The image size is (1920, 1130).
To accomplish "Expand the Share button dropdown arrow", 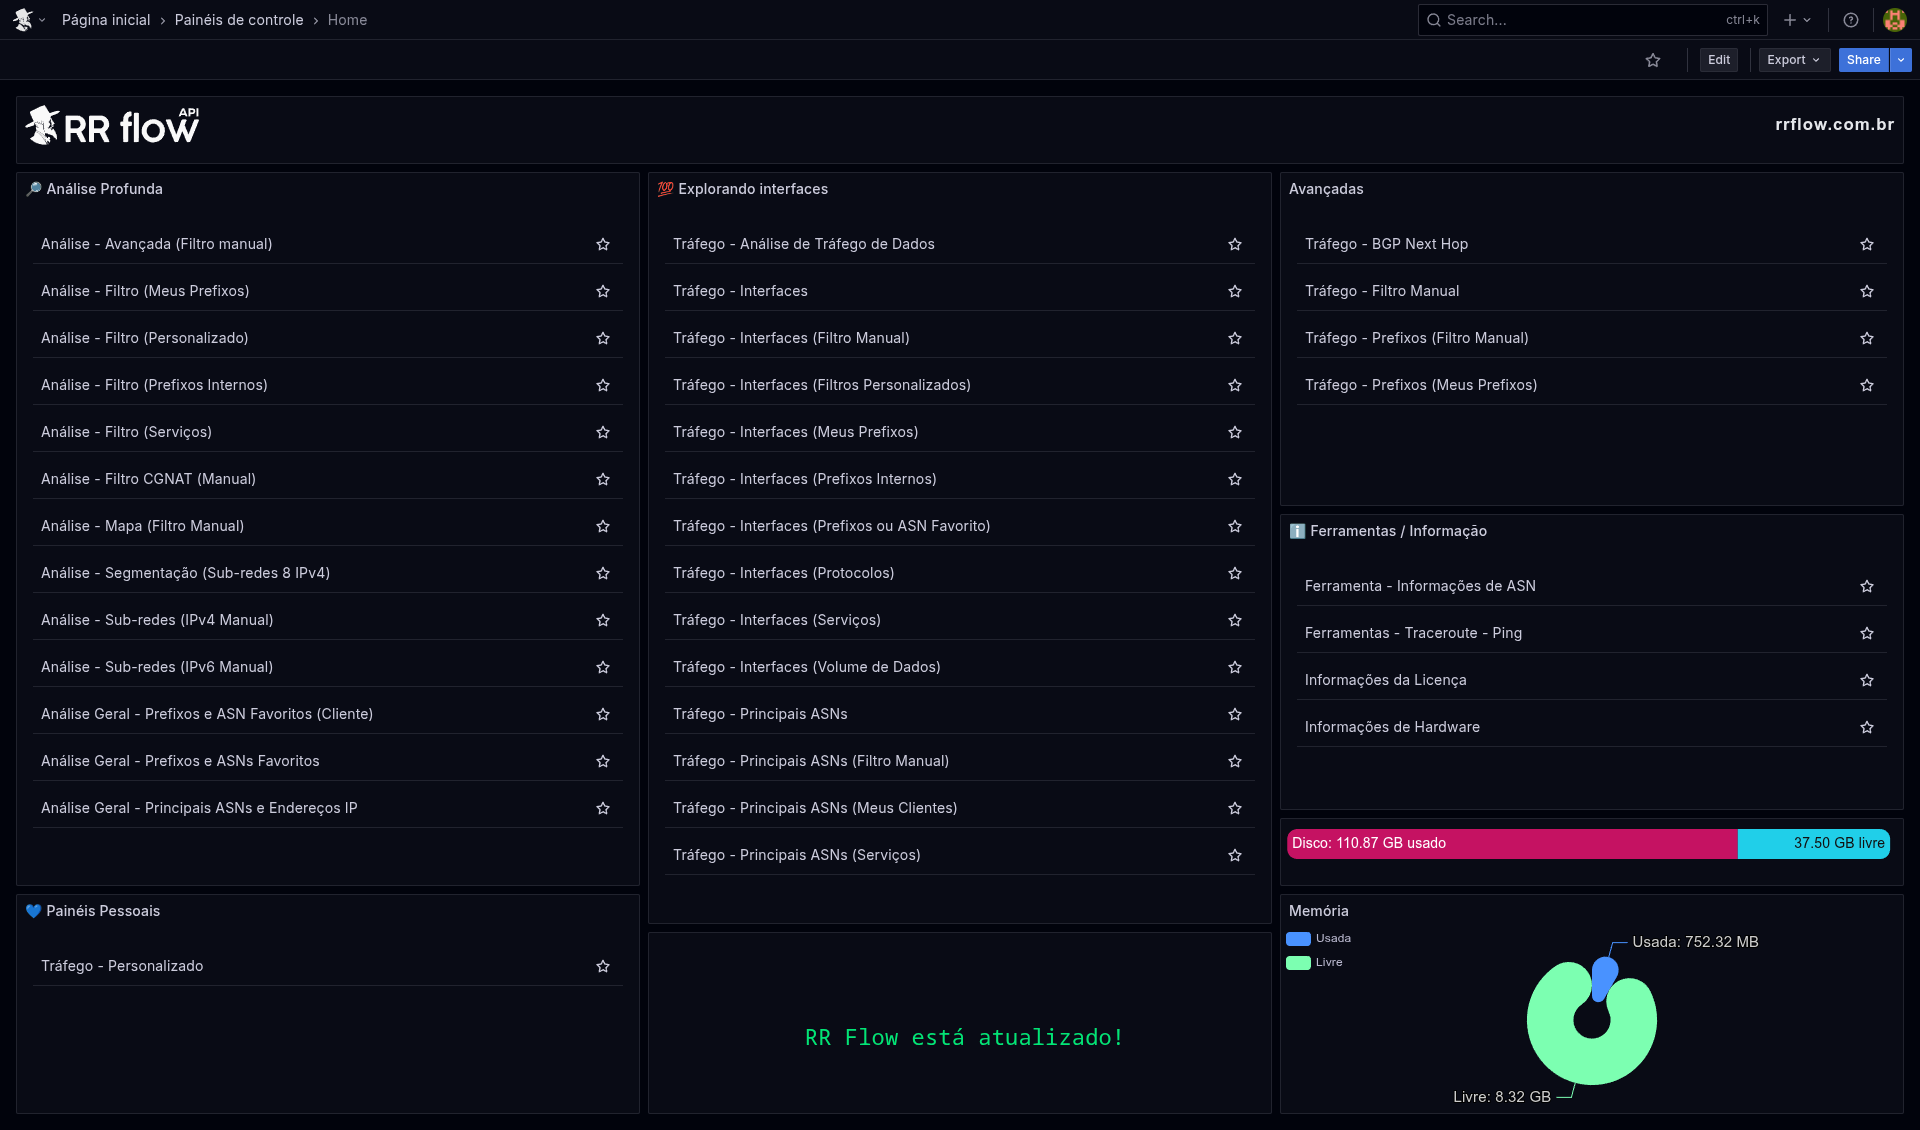I will point(1901,60).
